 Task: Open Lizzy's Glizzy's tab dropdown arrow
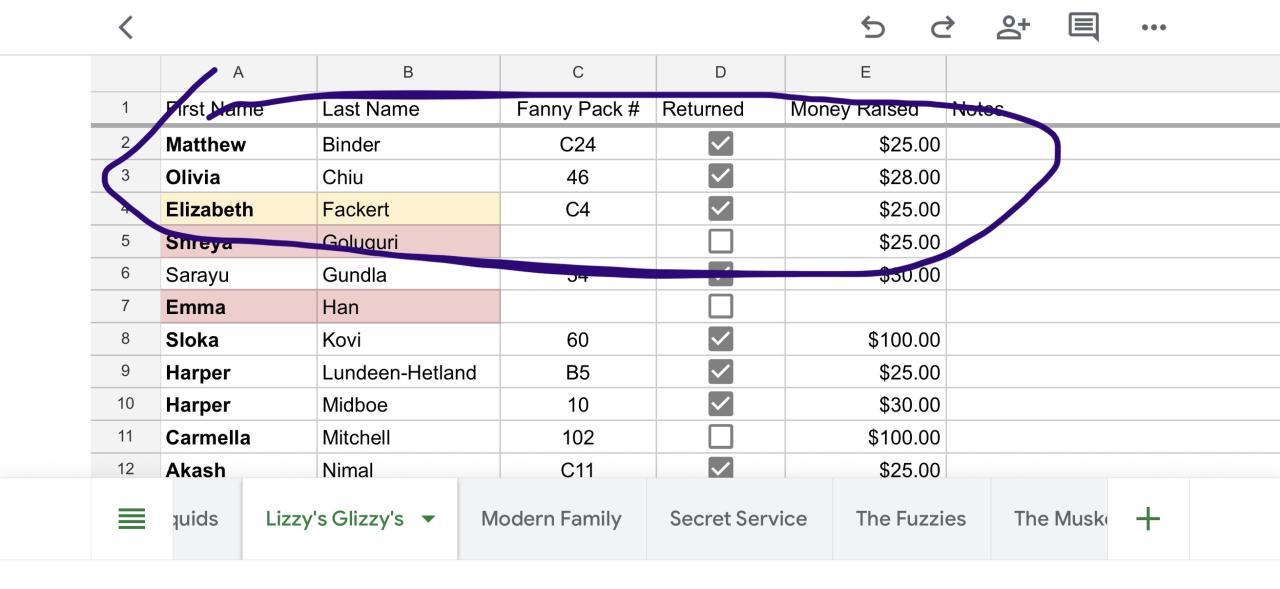pos(429,518)
